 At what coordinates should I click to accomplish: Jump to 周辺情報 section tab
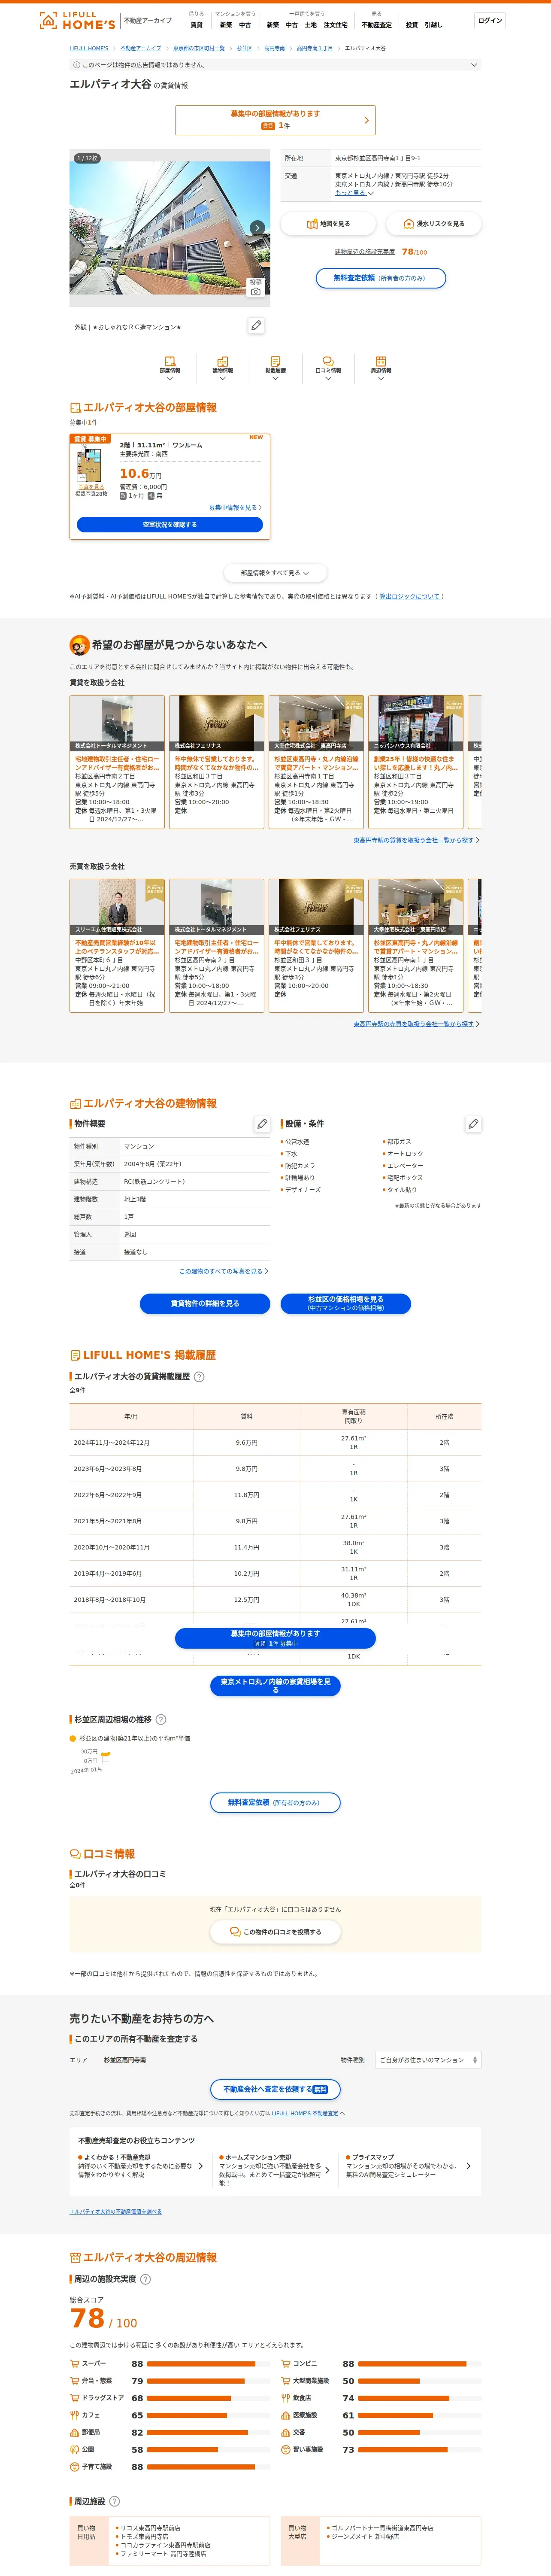click(381, 368)
